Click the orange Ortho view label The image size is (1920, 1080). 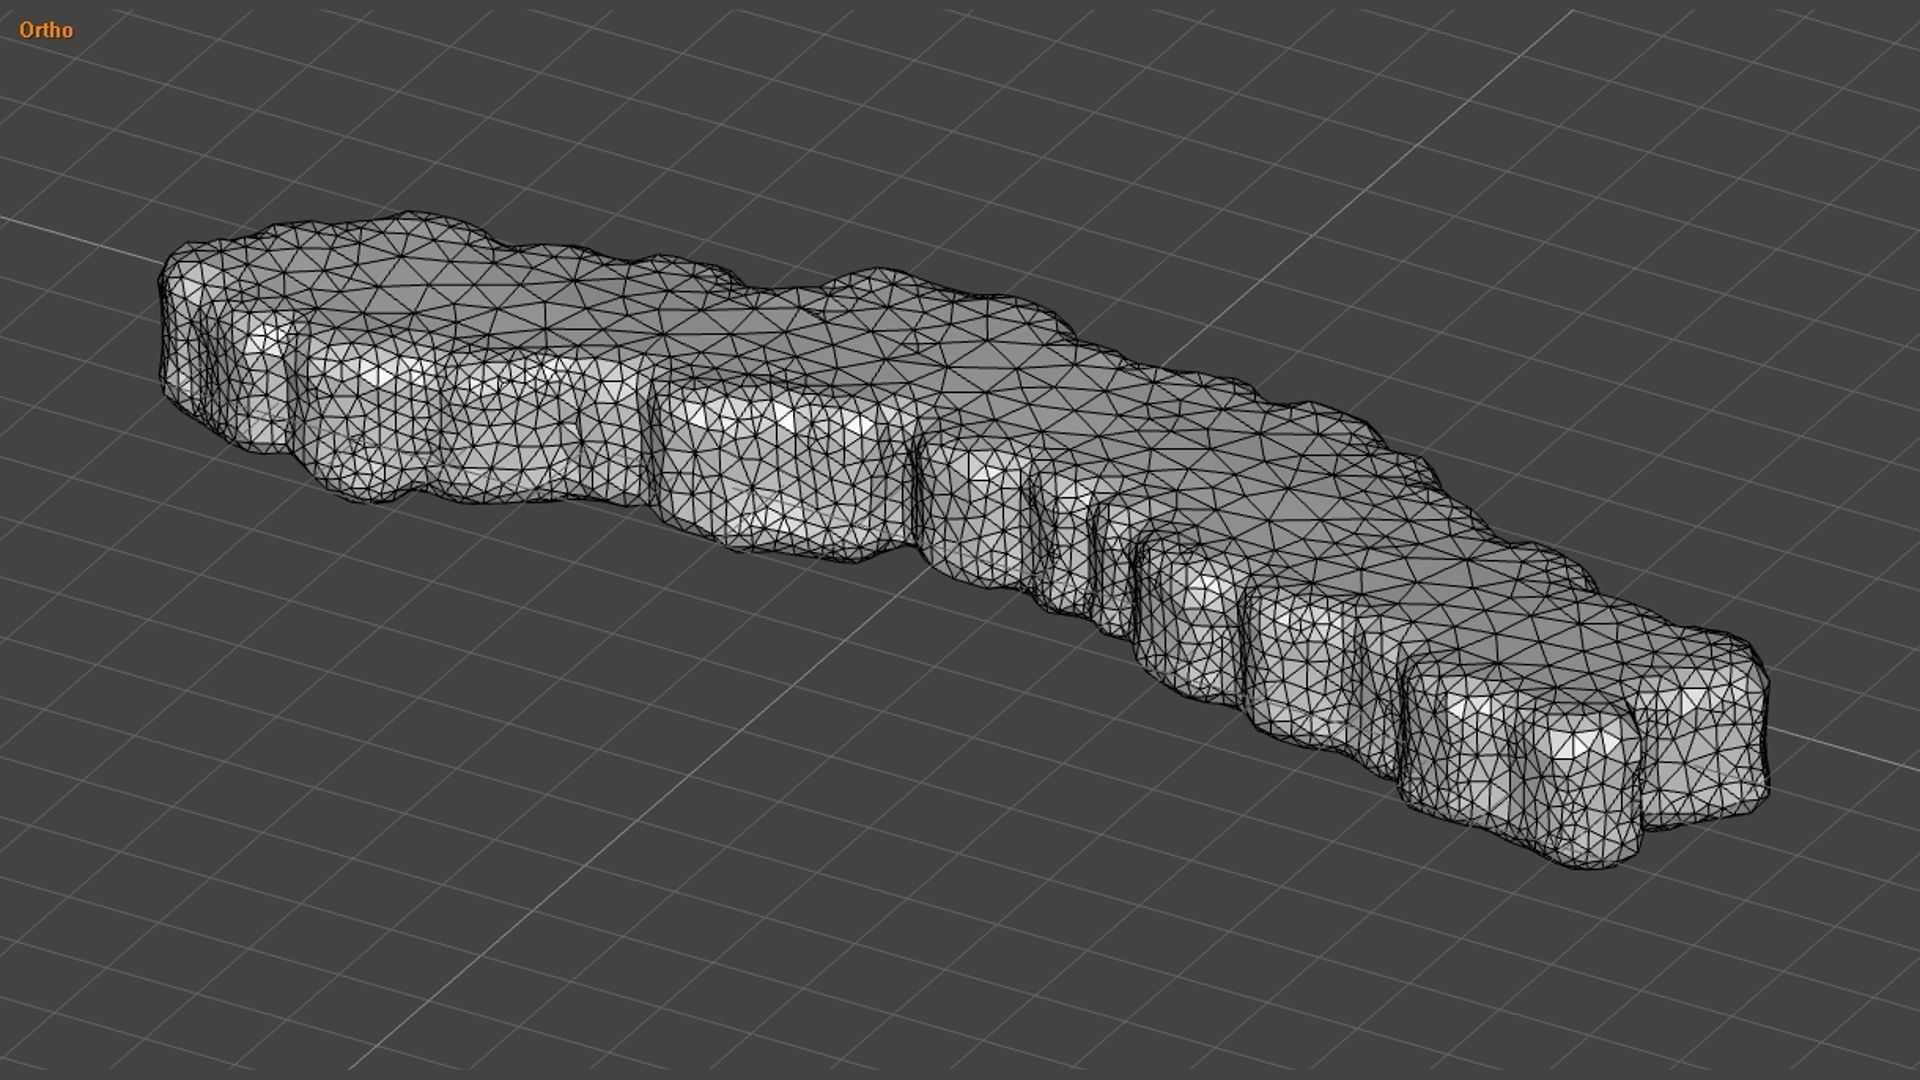coord(46,30)
